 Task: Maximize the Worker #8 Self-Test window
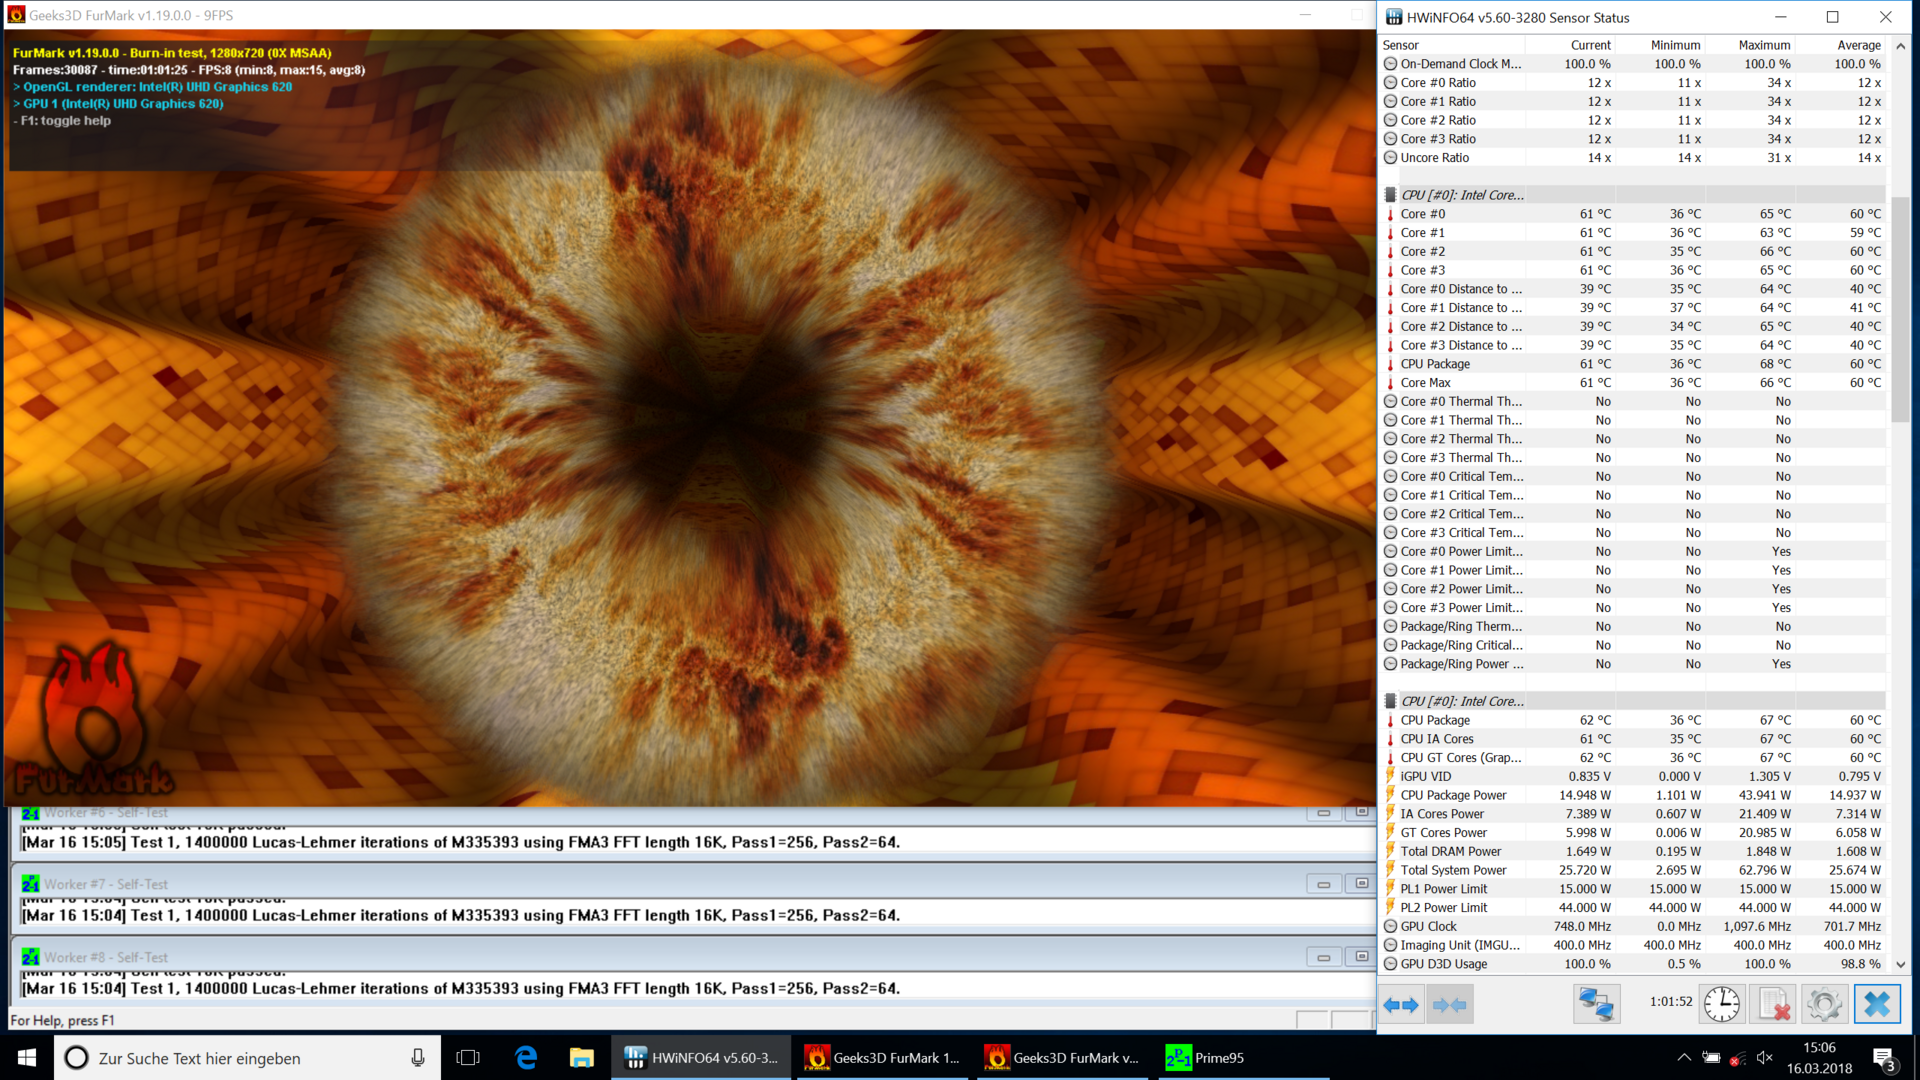[x=1361, y=957]
